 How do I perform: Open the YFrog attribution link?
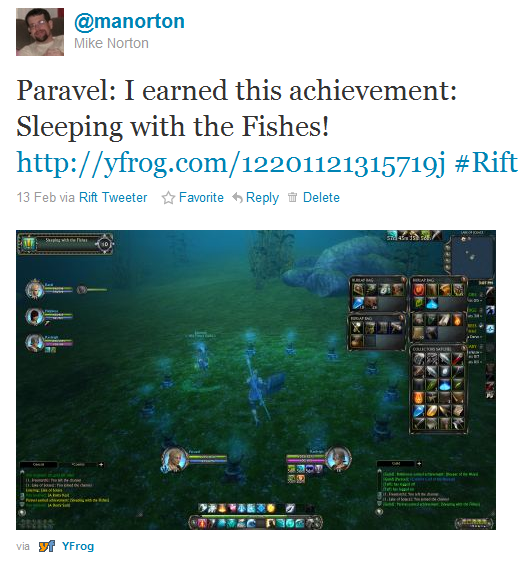tap(78, 546)
